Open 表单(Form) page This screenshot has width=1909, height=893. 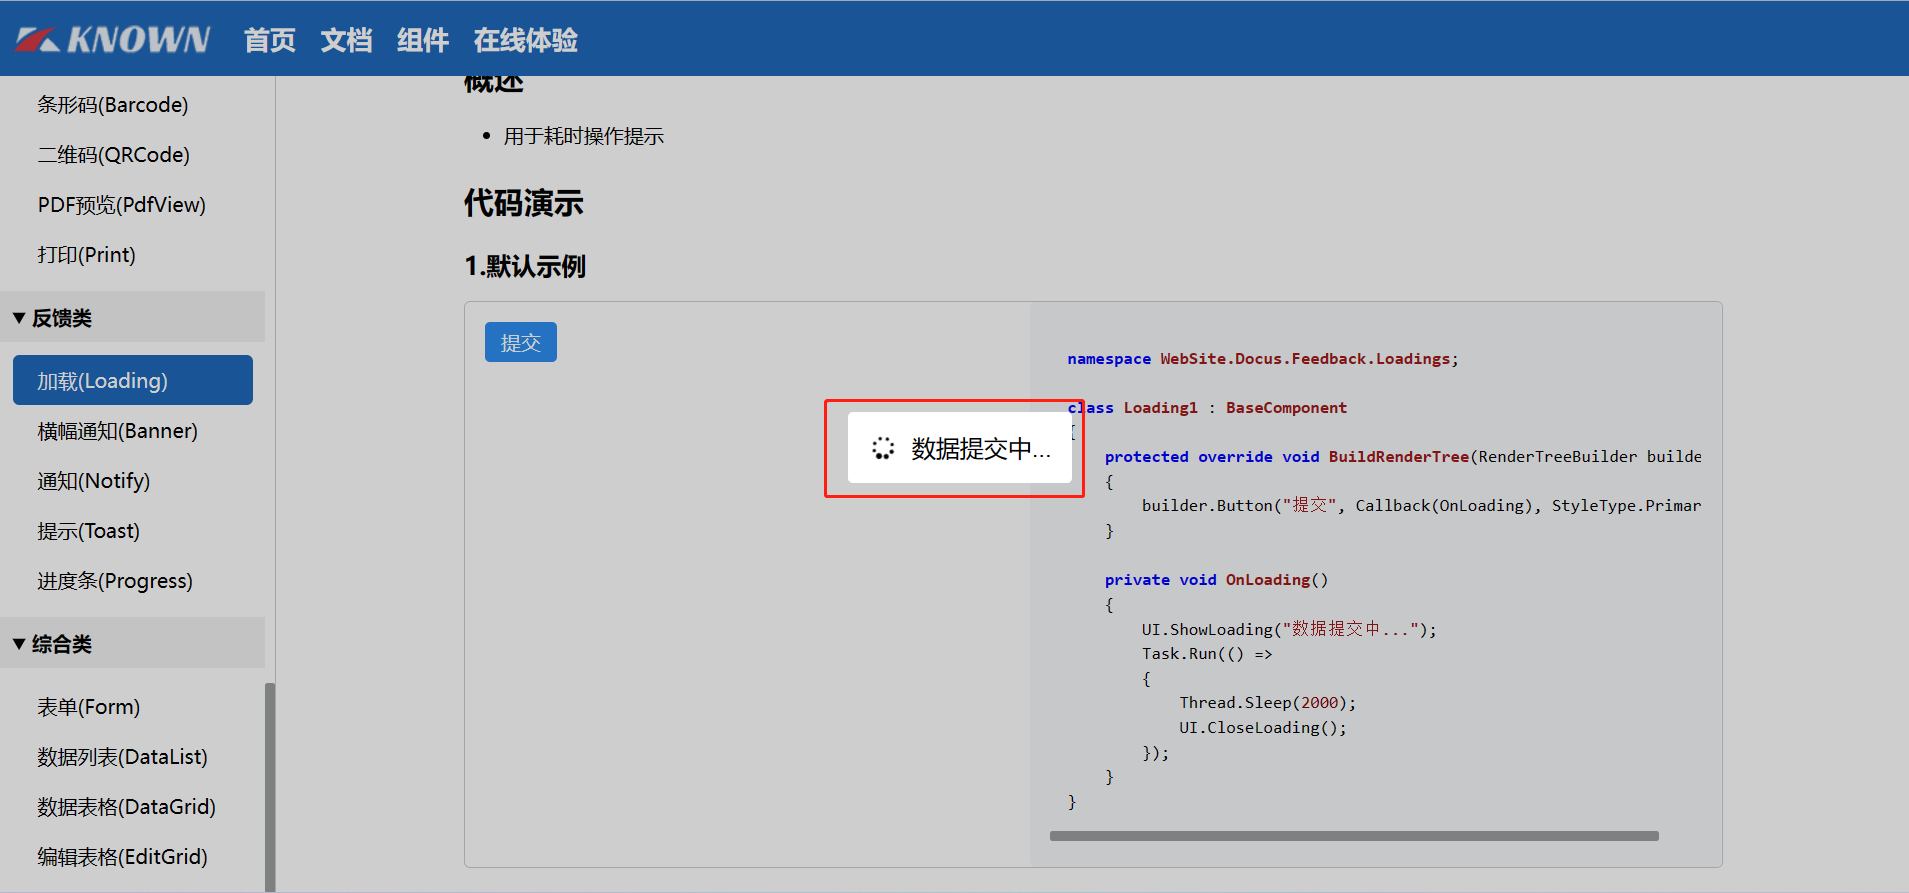pos(89,707)
